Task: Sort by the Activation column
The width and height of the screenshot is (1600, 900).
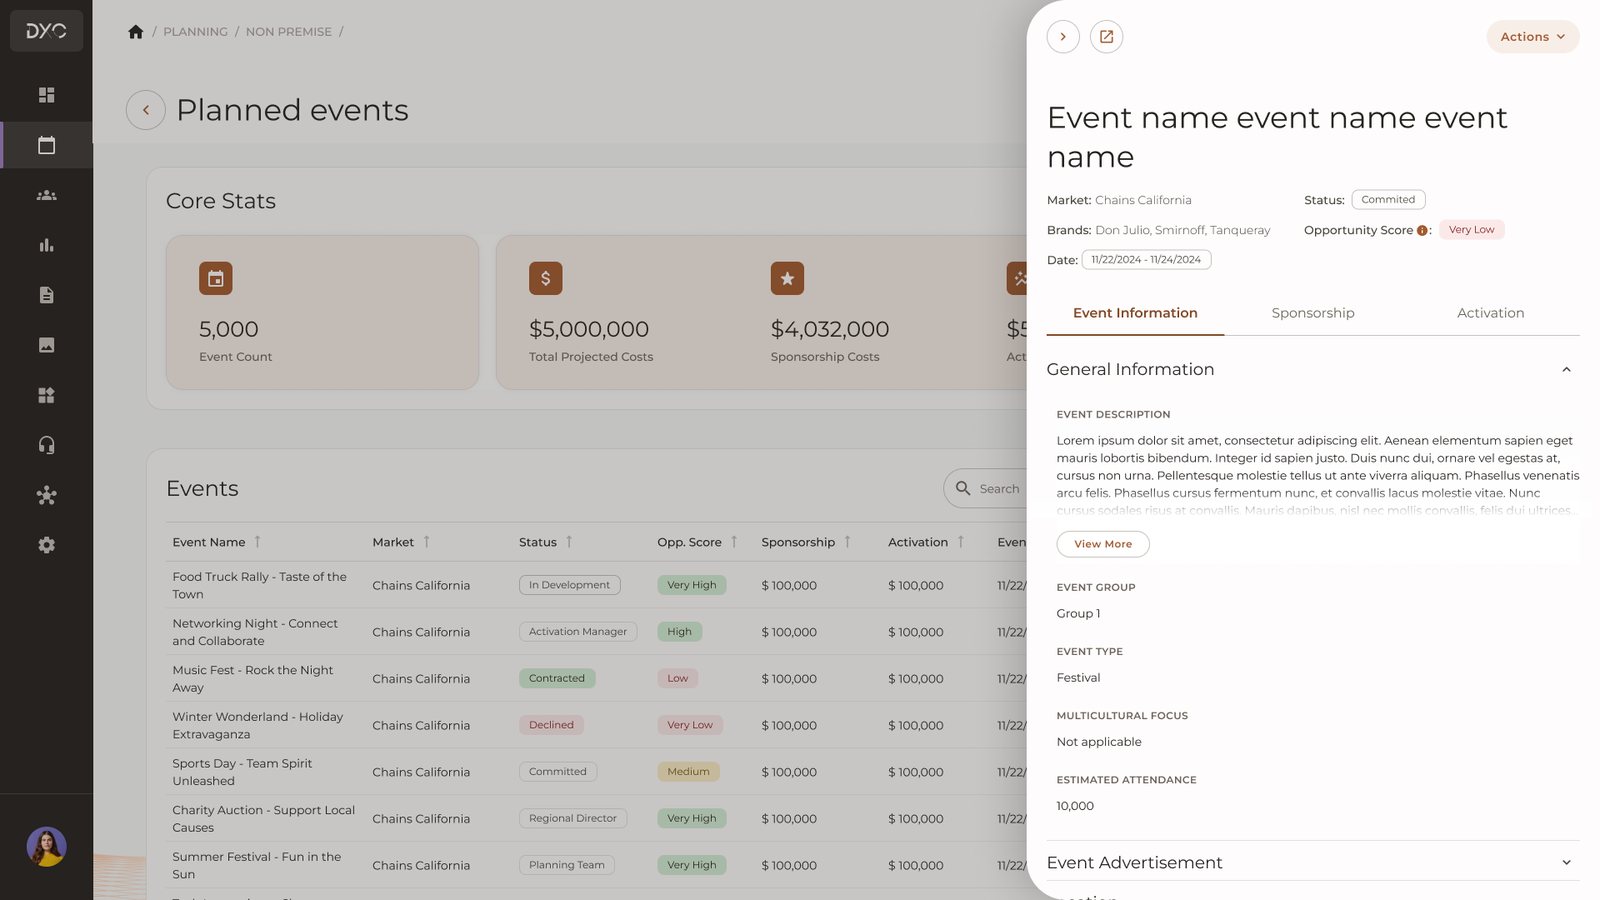Action: (x=961, y=541)
